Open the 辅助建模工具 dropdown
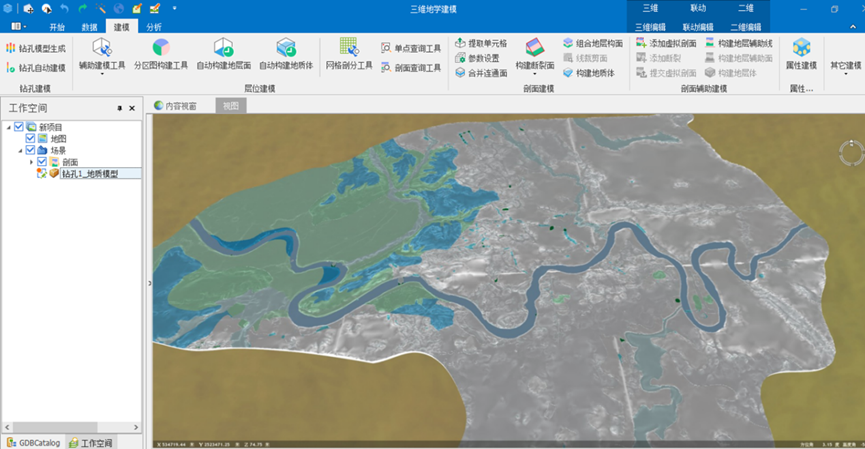865x449 pixels. [x=102, y=74]
